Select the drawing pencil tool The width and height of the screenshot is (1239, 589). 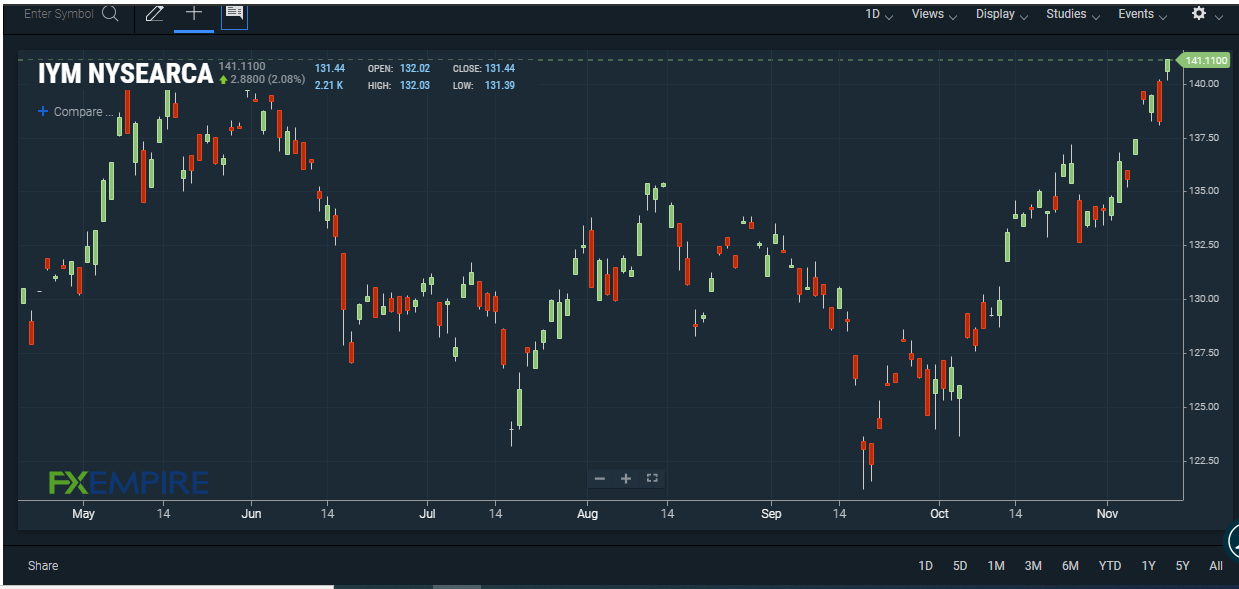154,14
